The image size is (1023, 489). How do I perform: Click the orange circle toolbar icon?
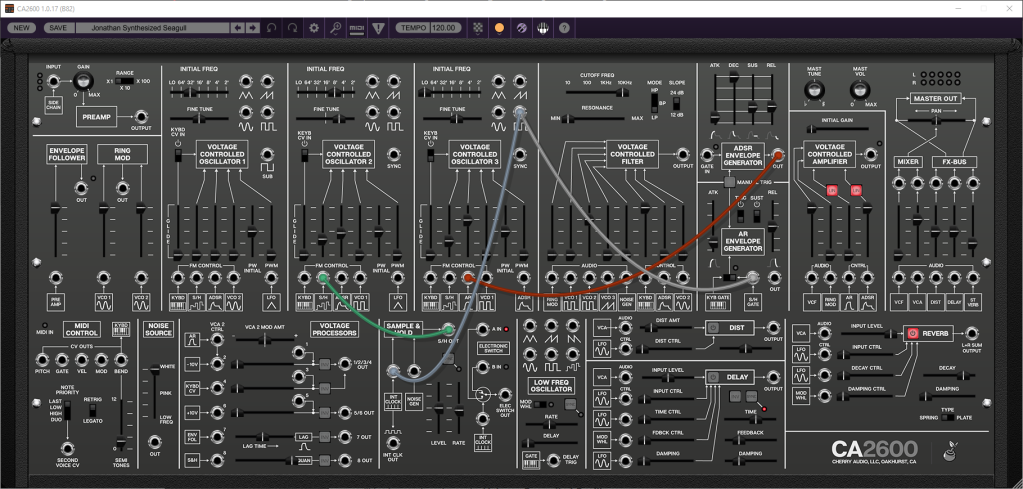coord(500,28)
